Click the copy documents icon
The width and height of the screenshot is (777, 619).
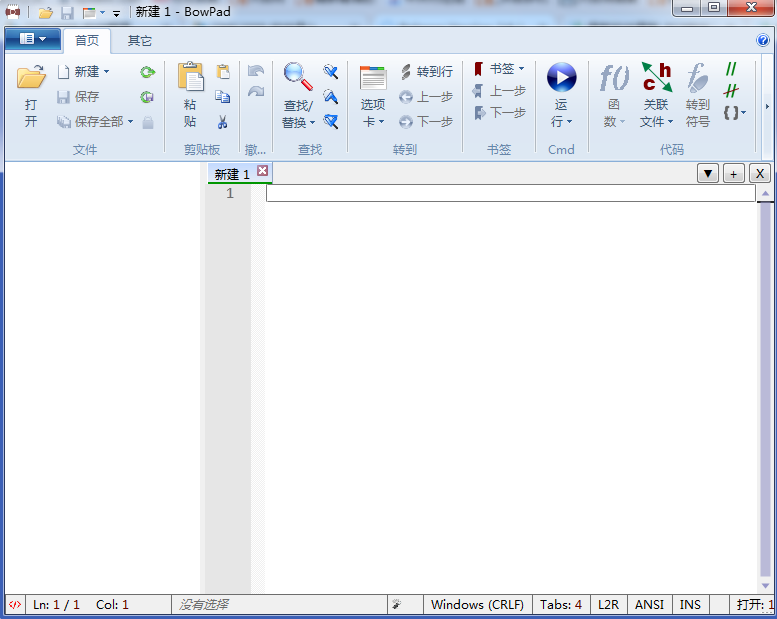click(x=222, y=97)
